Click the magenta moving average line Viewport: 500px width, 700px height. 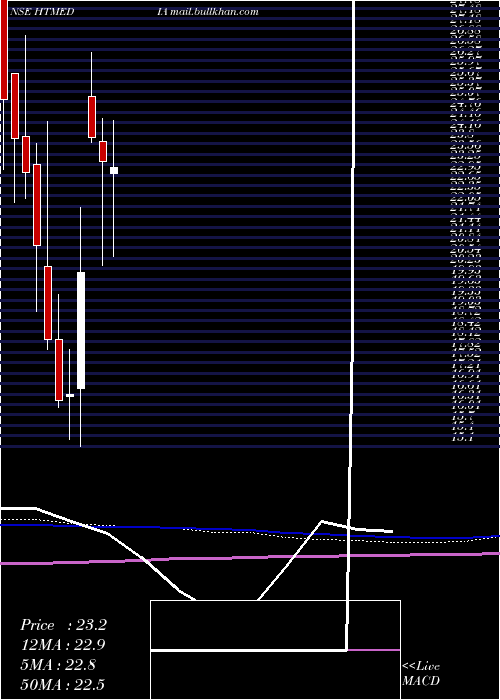pos(250,557)
